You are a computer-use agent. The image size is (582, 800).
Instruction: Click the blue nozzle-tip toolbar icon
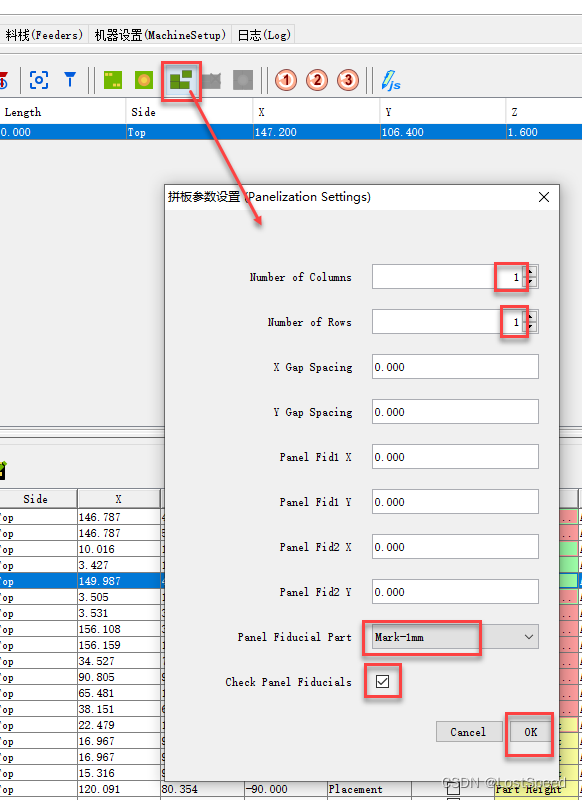70,80
